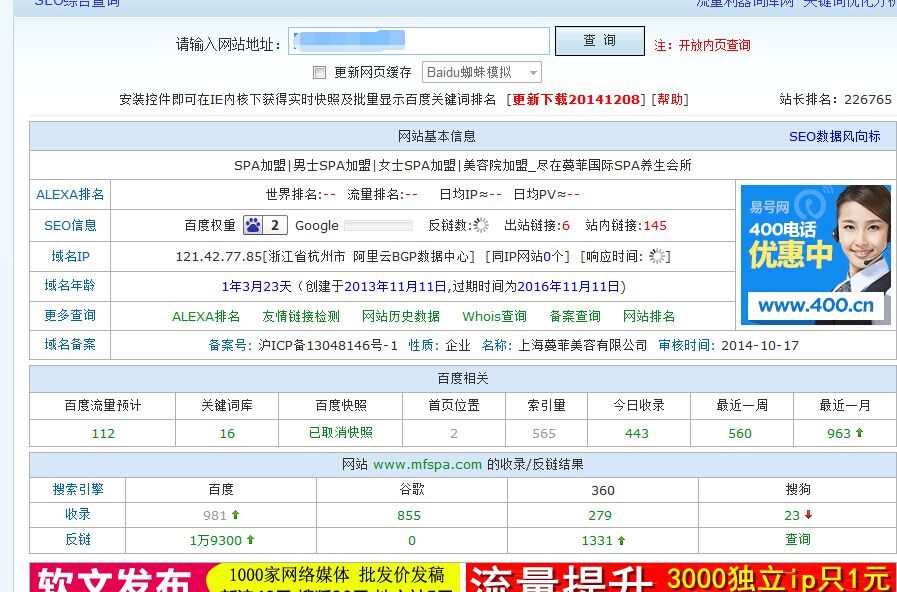Open the 更新下载20141208 link
897x592 pixels.
[x=575, y=100]
